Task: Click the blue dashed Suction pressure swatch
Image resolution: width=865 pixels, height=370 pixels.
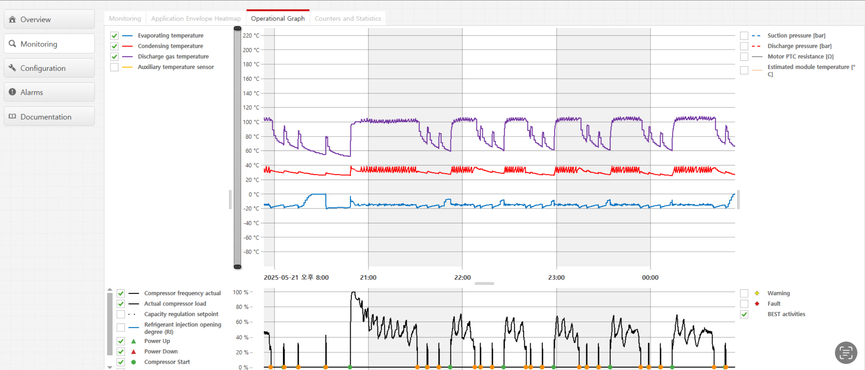Action: [757, 36]
